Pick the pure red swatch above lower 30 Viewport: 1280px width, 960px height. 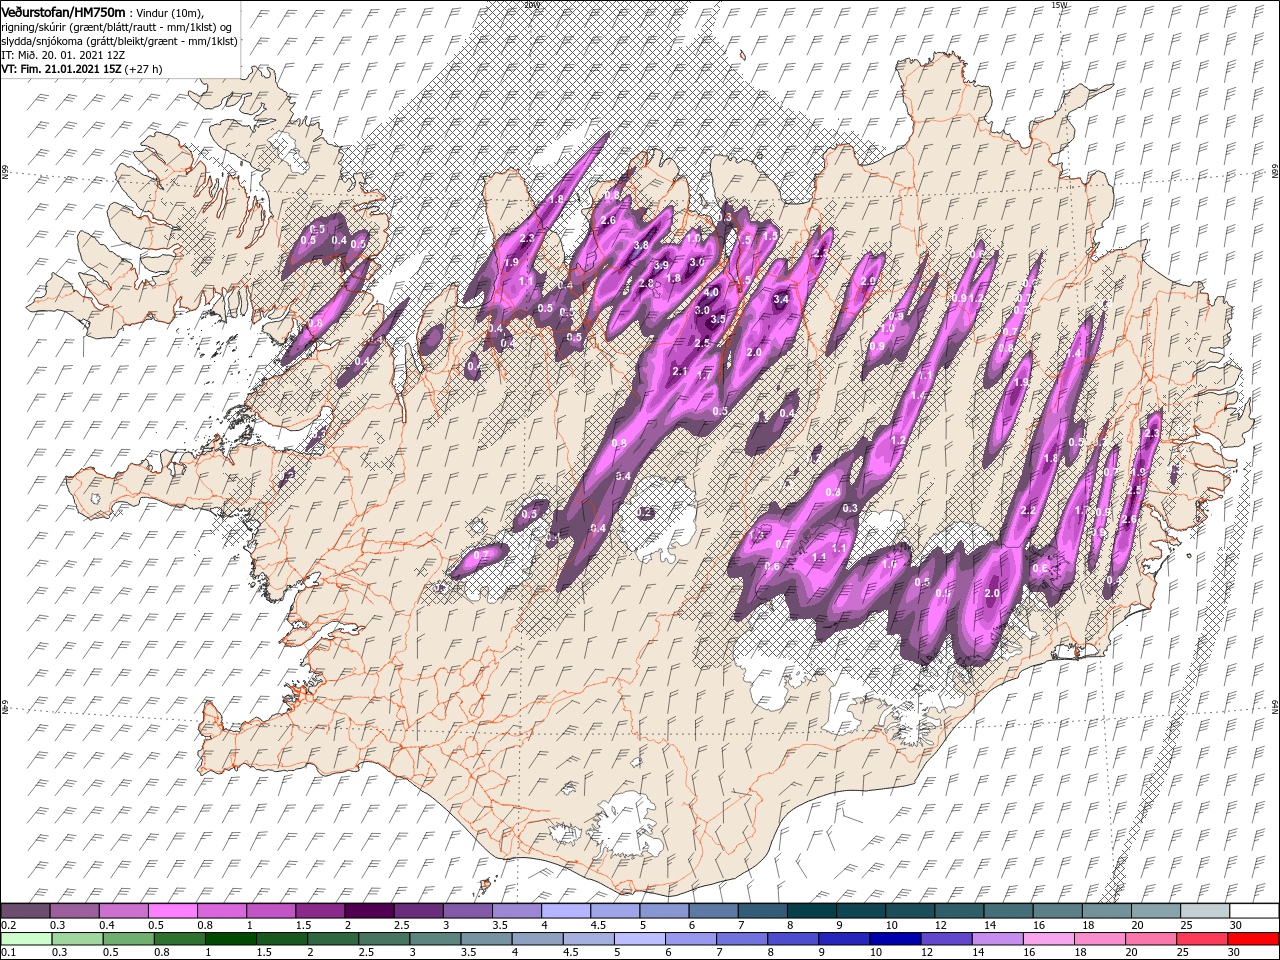coord(1253,939)
